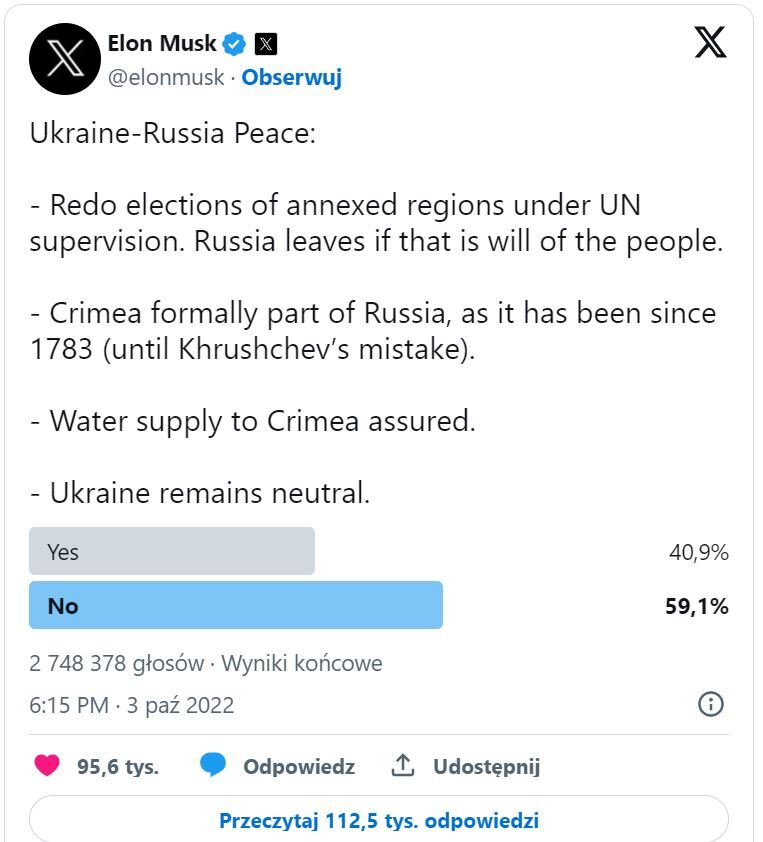
Task: Open the @elonmusk handle link
Action: pyautogui.click(x=166, y=77)
